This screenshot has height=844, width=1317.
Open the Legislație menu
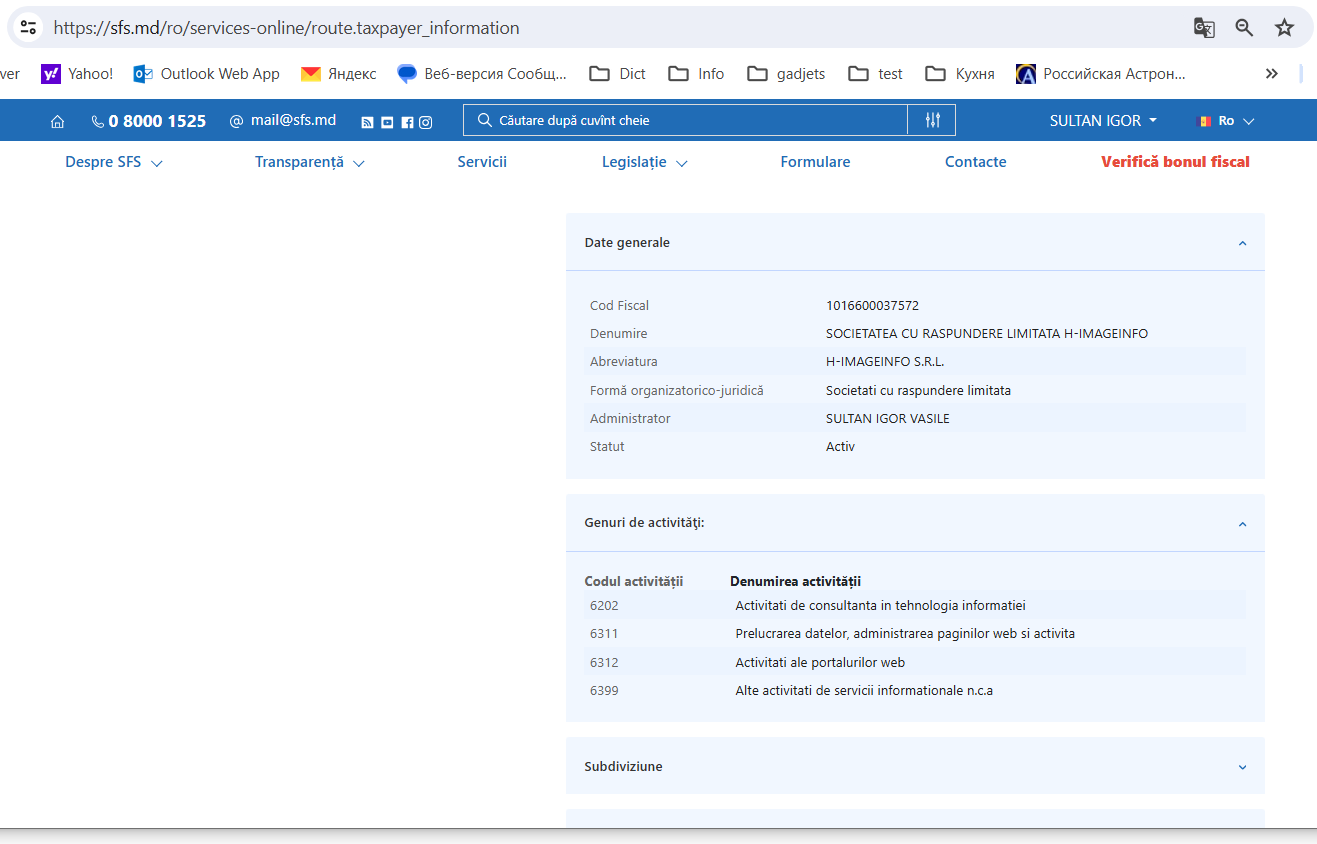click(644, 162)
